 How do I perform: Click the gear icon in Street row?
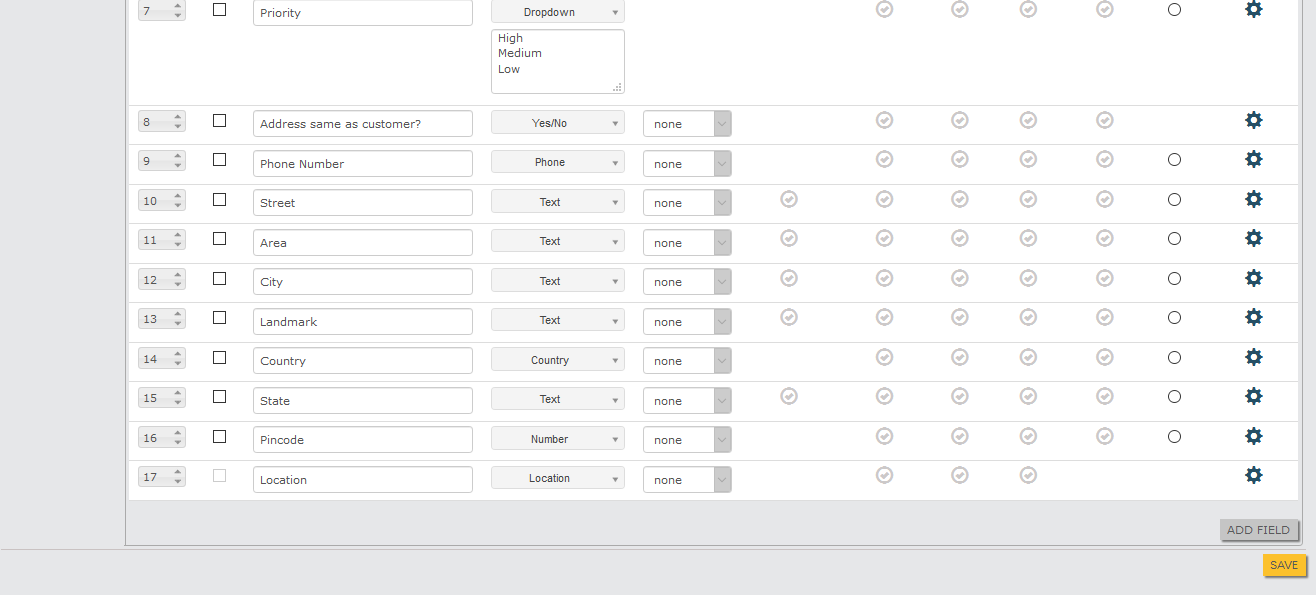(1253, 199)
